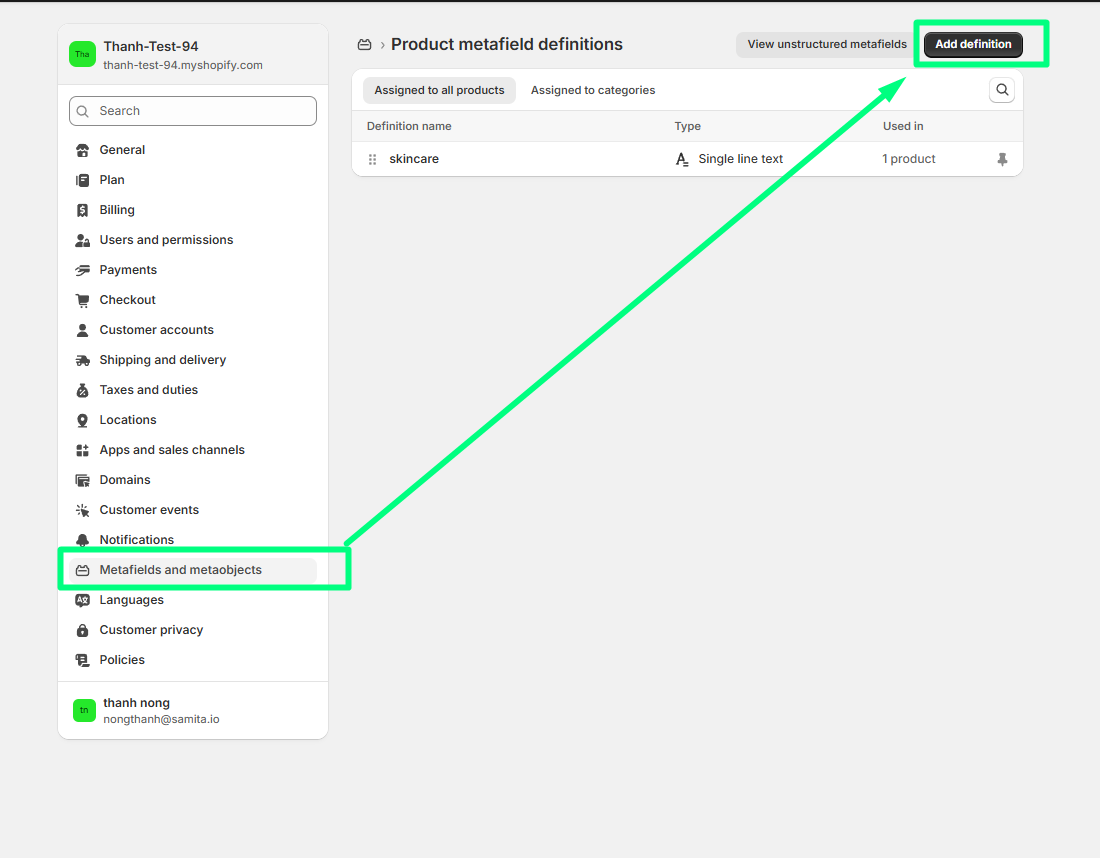Open the skincare definition row
Image resolution: width=1100 pixels, height=858 pixels.
click(x=414, y=159)
